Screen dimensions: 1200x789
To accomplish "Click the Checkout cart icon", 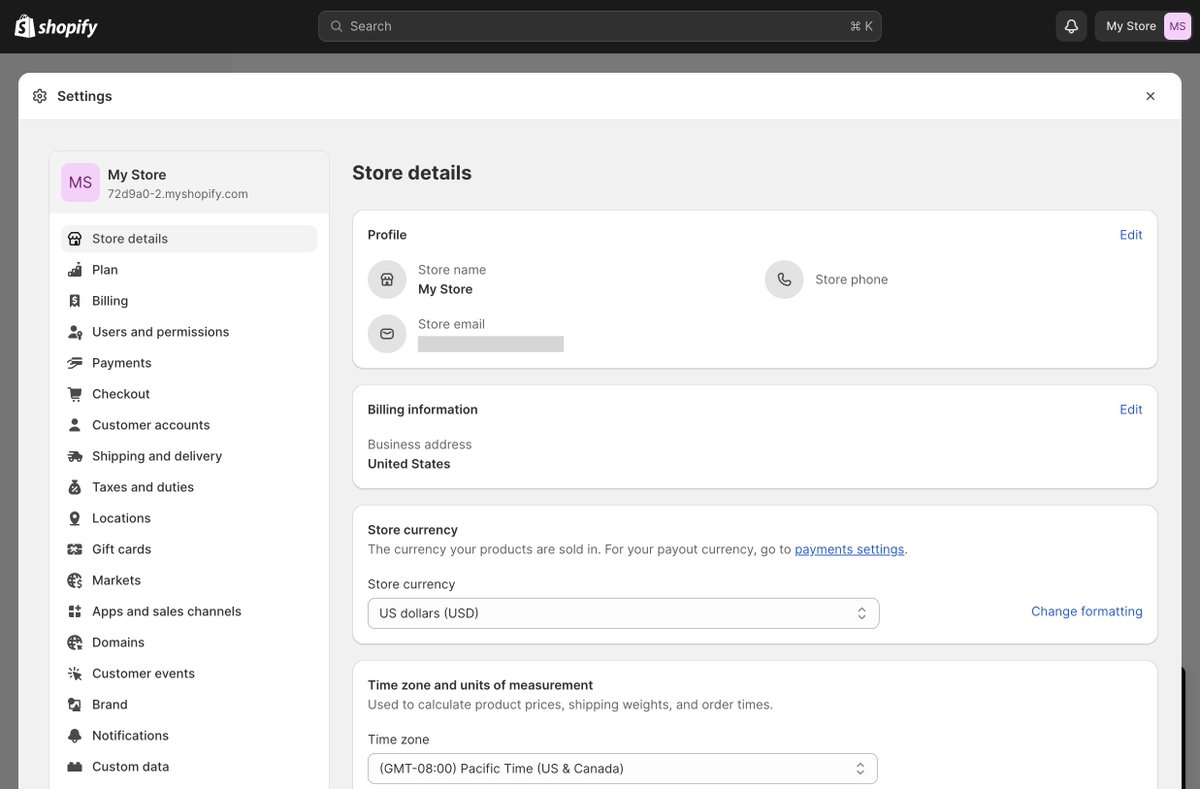I will click(75, 394).
